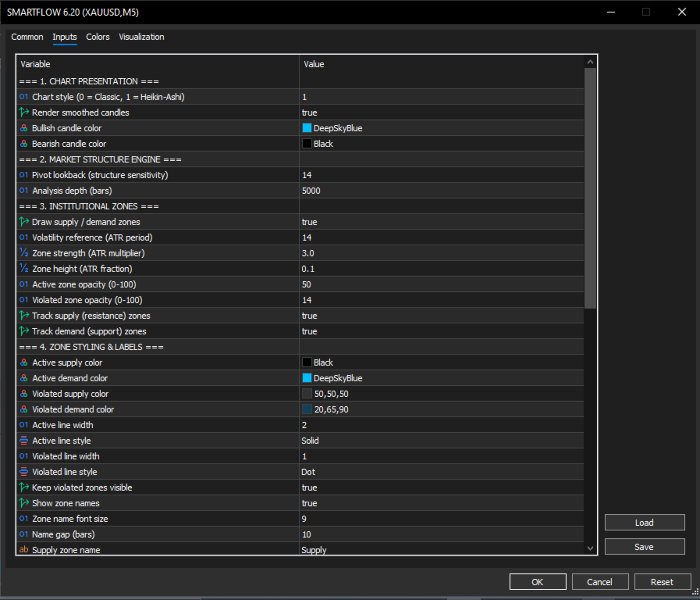Click the boolean icon beside Render smoothed candles
The width and height of the screenshot is (700, 600).
(24, 112)
